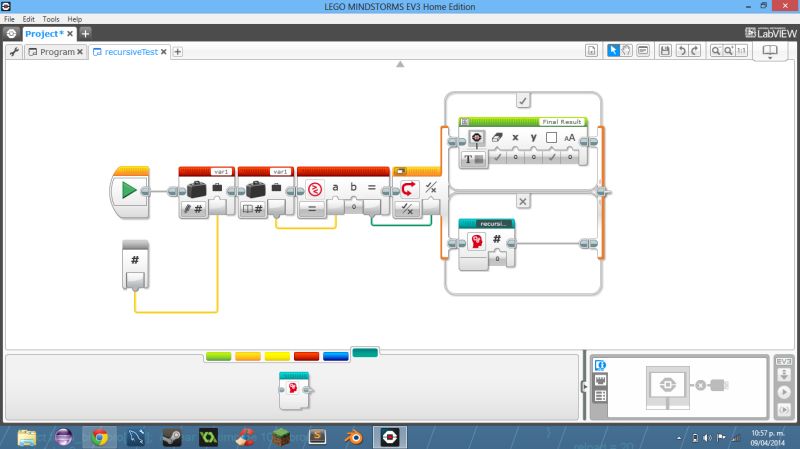Toggle Switch flat view tab icon

pos(401,171)
